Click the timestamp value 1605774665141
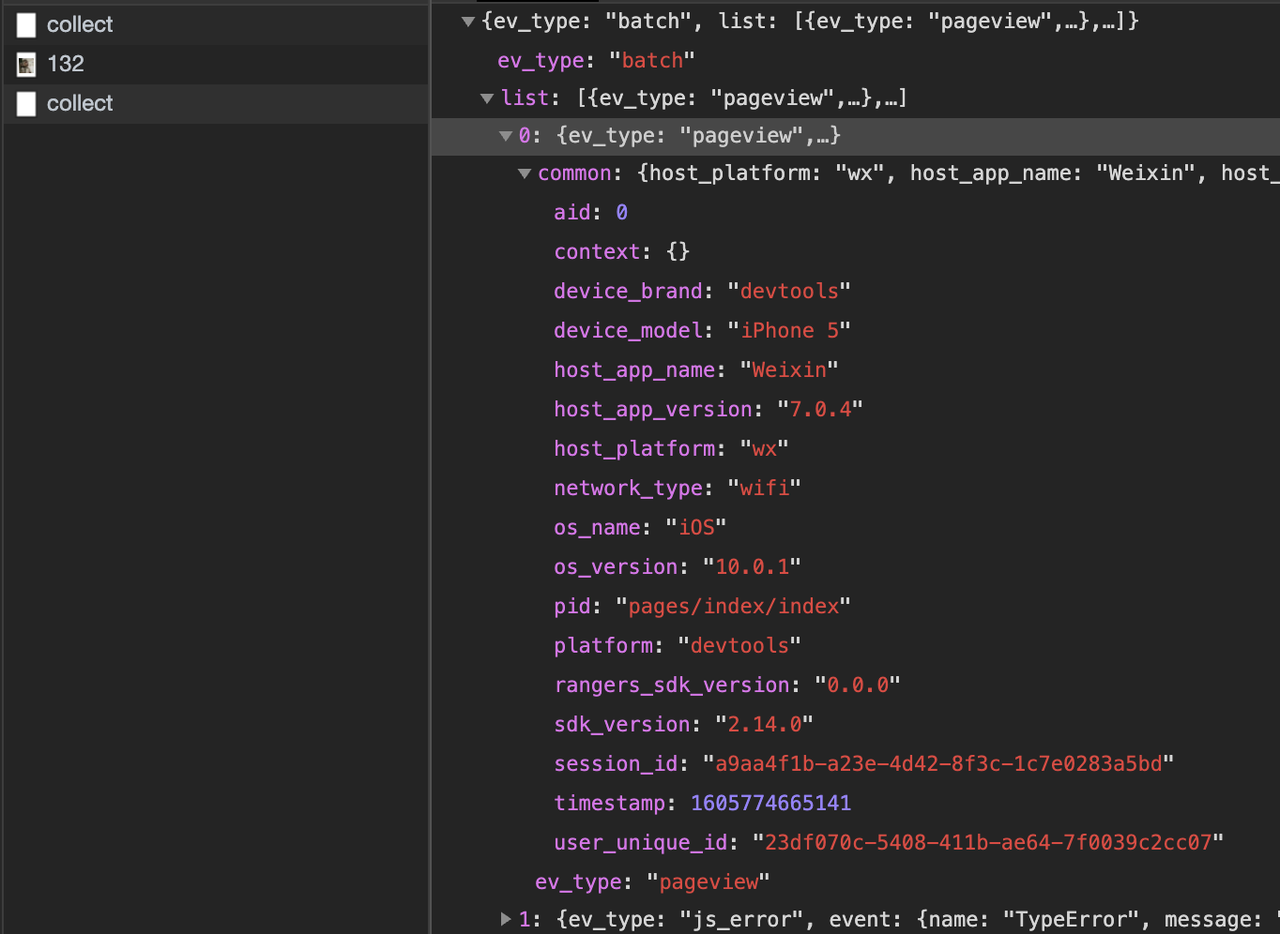Image resolution: width=1280 pixels, height=934 pixels. (770, 803)
